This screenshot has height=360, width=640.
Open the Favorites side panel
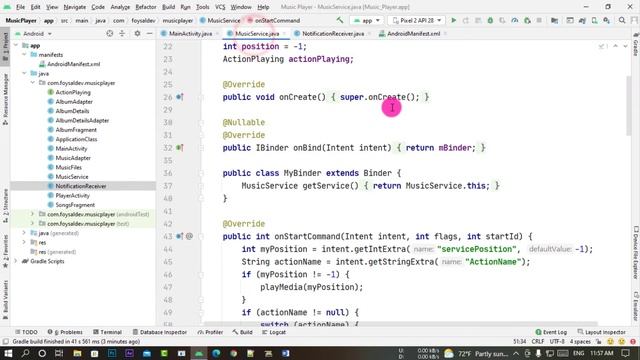point(5,251)
